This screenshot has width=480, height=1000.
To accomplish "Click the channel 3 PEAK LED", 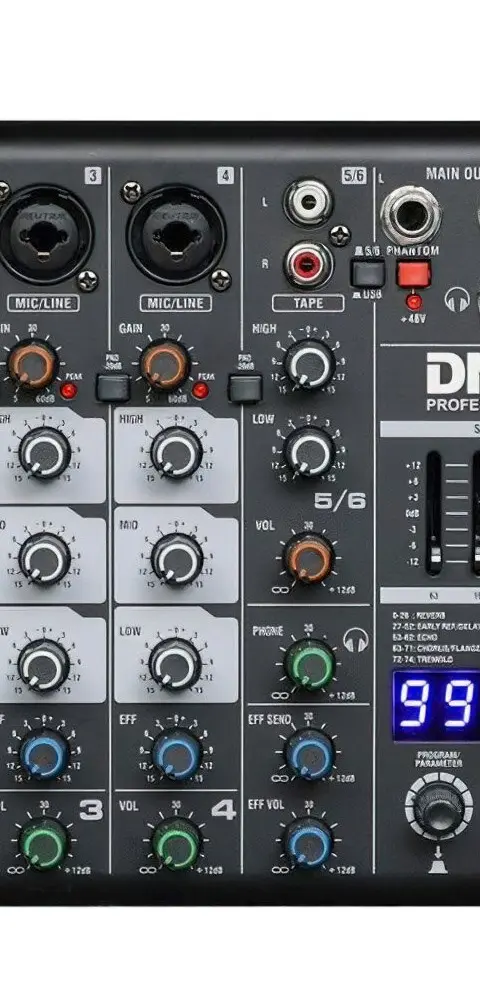I will coord(68,390).
